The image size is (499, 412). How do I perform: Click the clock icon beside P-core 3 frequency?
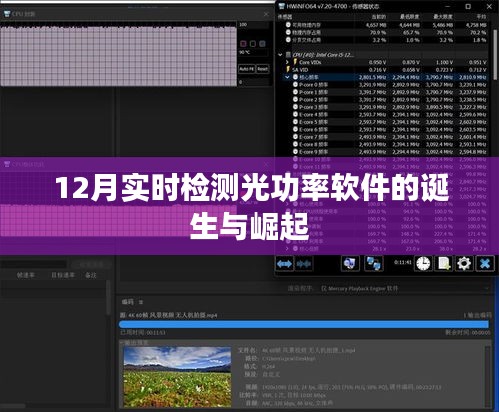click(x=295, y=107)
